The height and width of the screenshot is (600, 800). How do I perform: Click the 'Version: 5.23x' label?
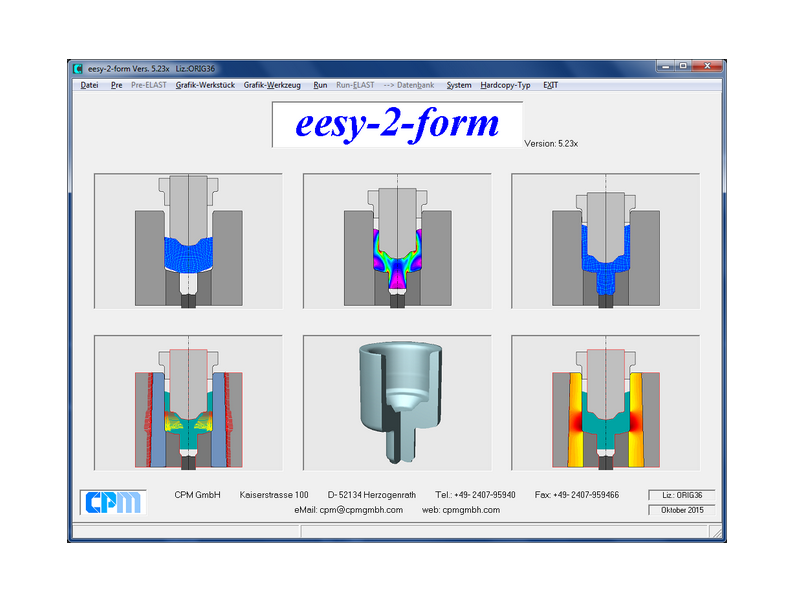tap(551, 144)
